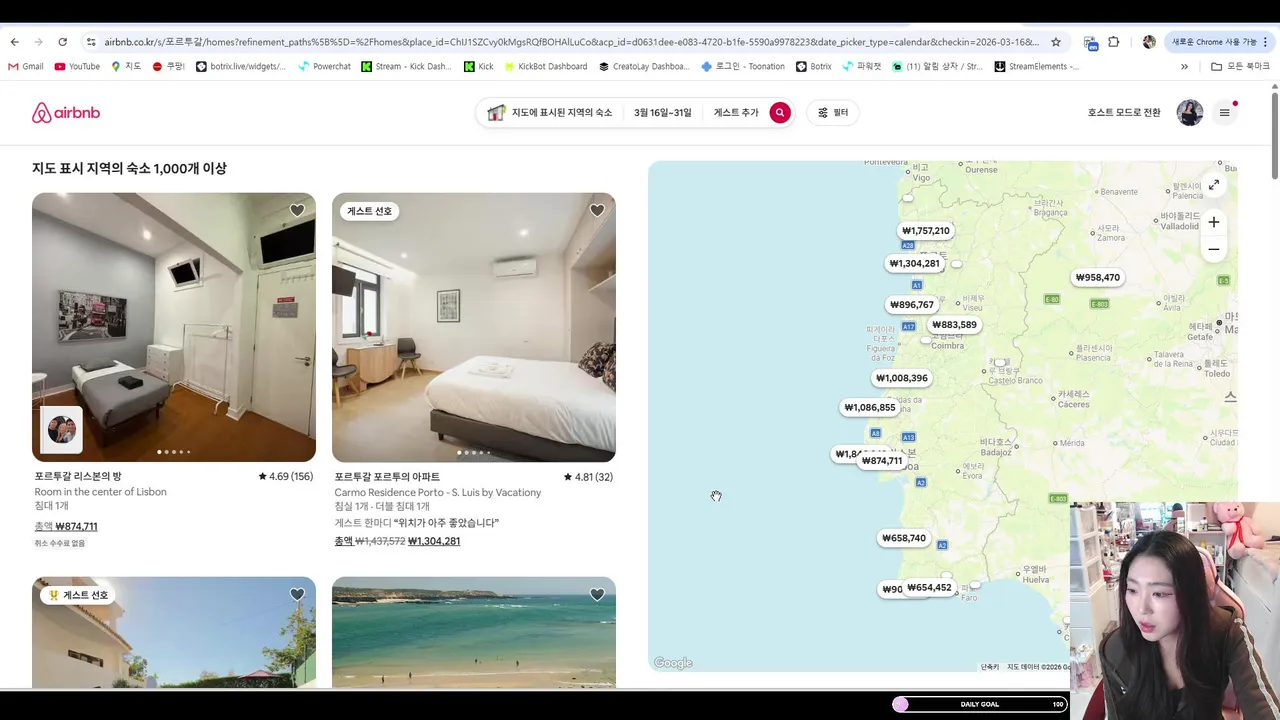The height and width of the screenshot is (720, 1280).
Task: Open the 지도 maps bookmark
Action: coord(126,67)
